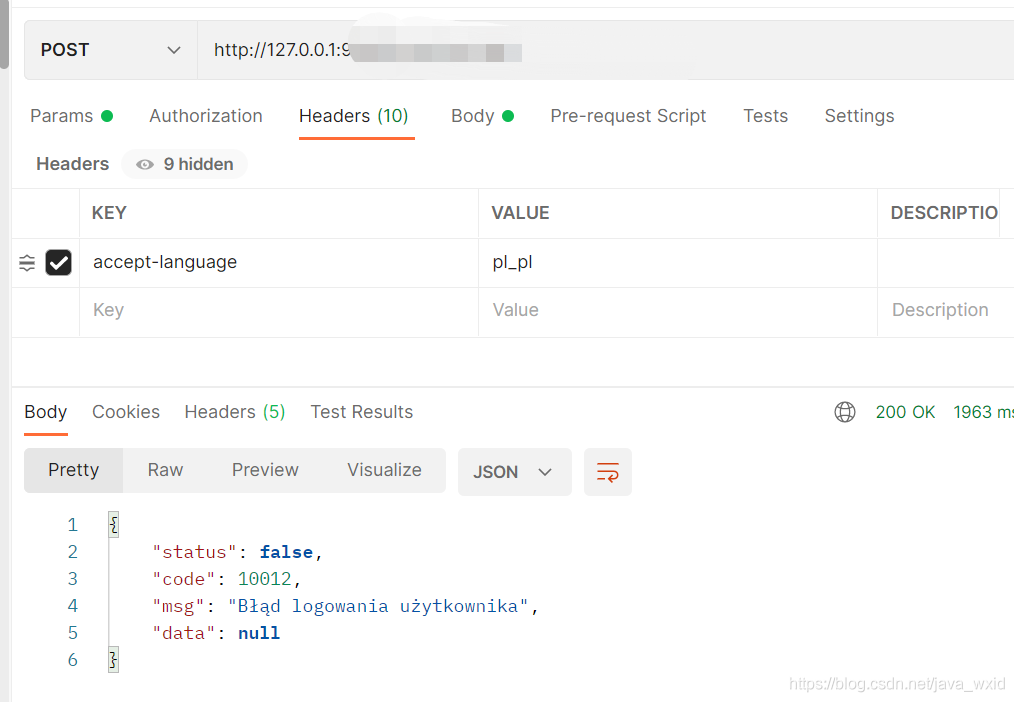
Task: Uncheck the accept-language header checkbox
Action: [x=59, y=263]
